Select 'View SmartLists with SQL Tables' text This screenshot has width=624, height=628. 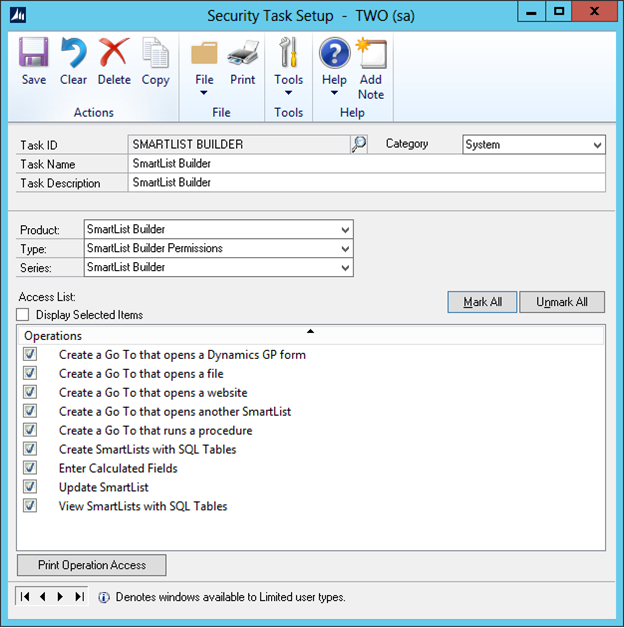coord(143,506)
